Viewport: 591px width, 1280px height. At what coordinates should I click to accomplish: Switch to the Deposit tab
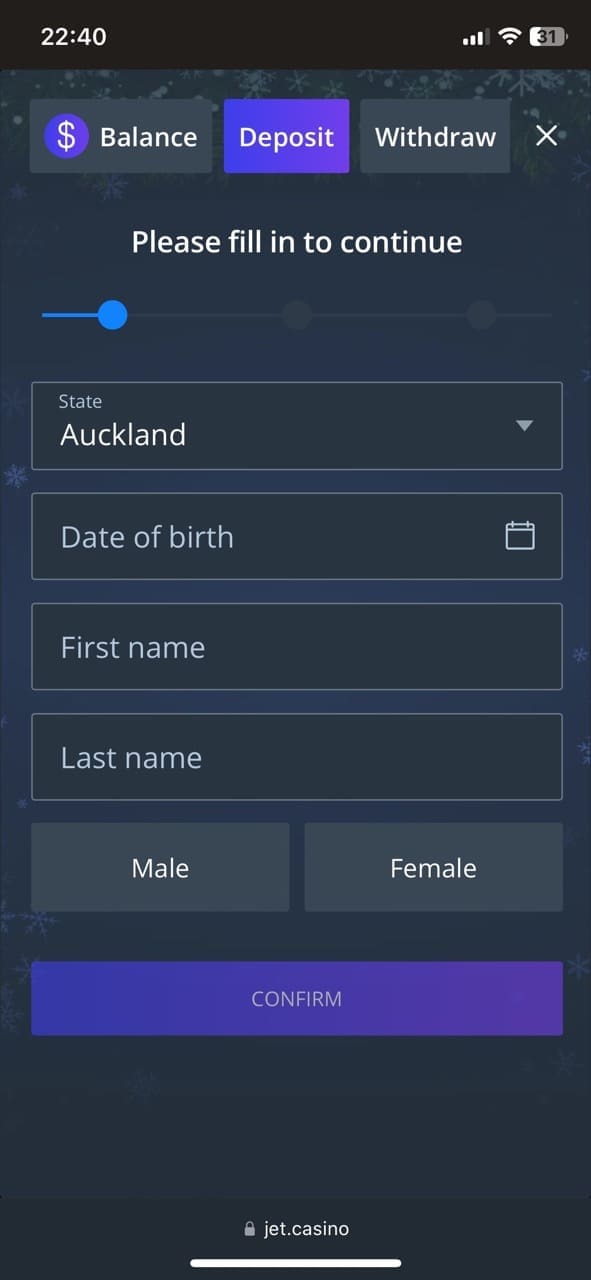[x=286, y=136]
